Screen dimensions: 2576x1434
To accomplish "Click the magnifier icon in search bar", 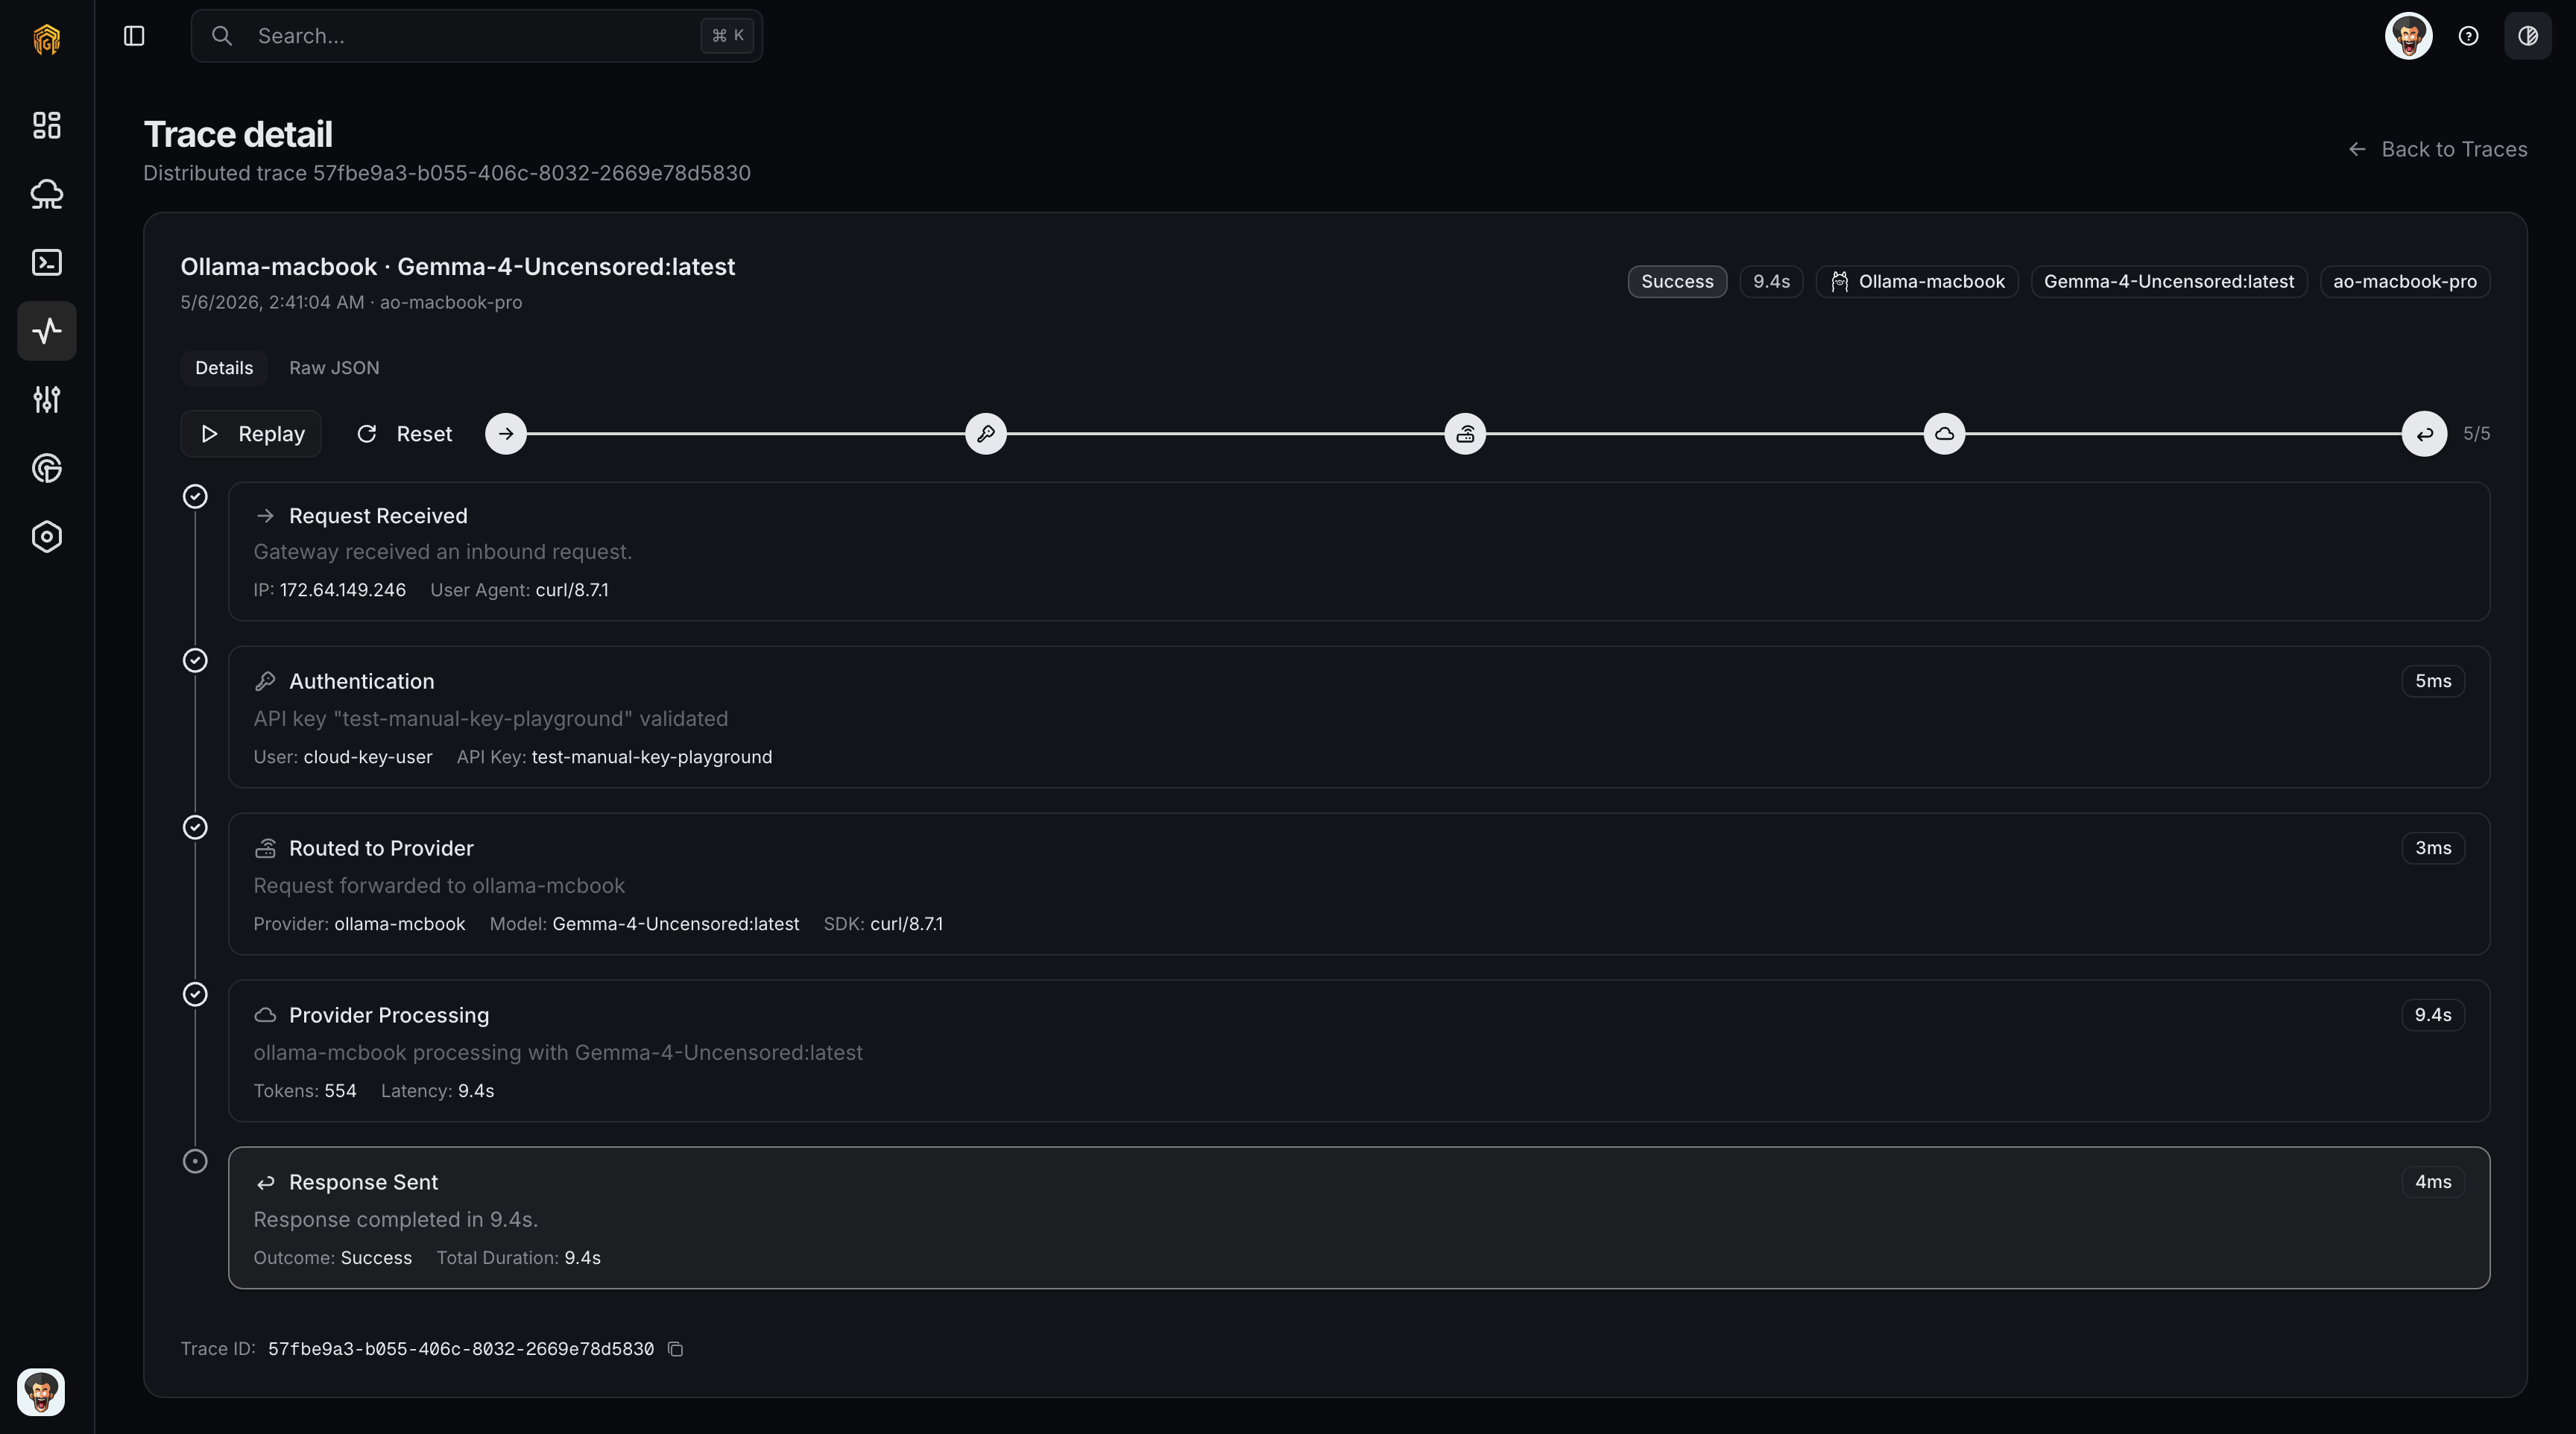I will 222,36.
